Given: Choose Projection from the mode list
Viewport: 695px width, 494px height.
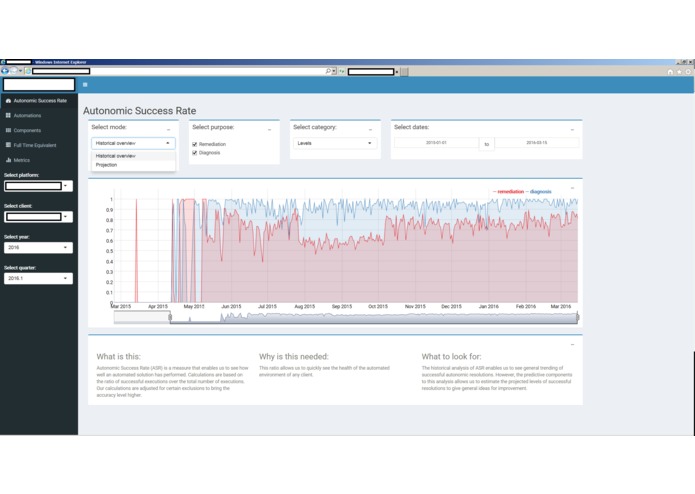Looking at the screenshot, I should 133,165.
